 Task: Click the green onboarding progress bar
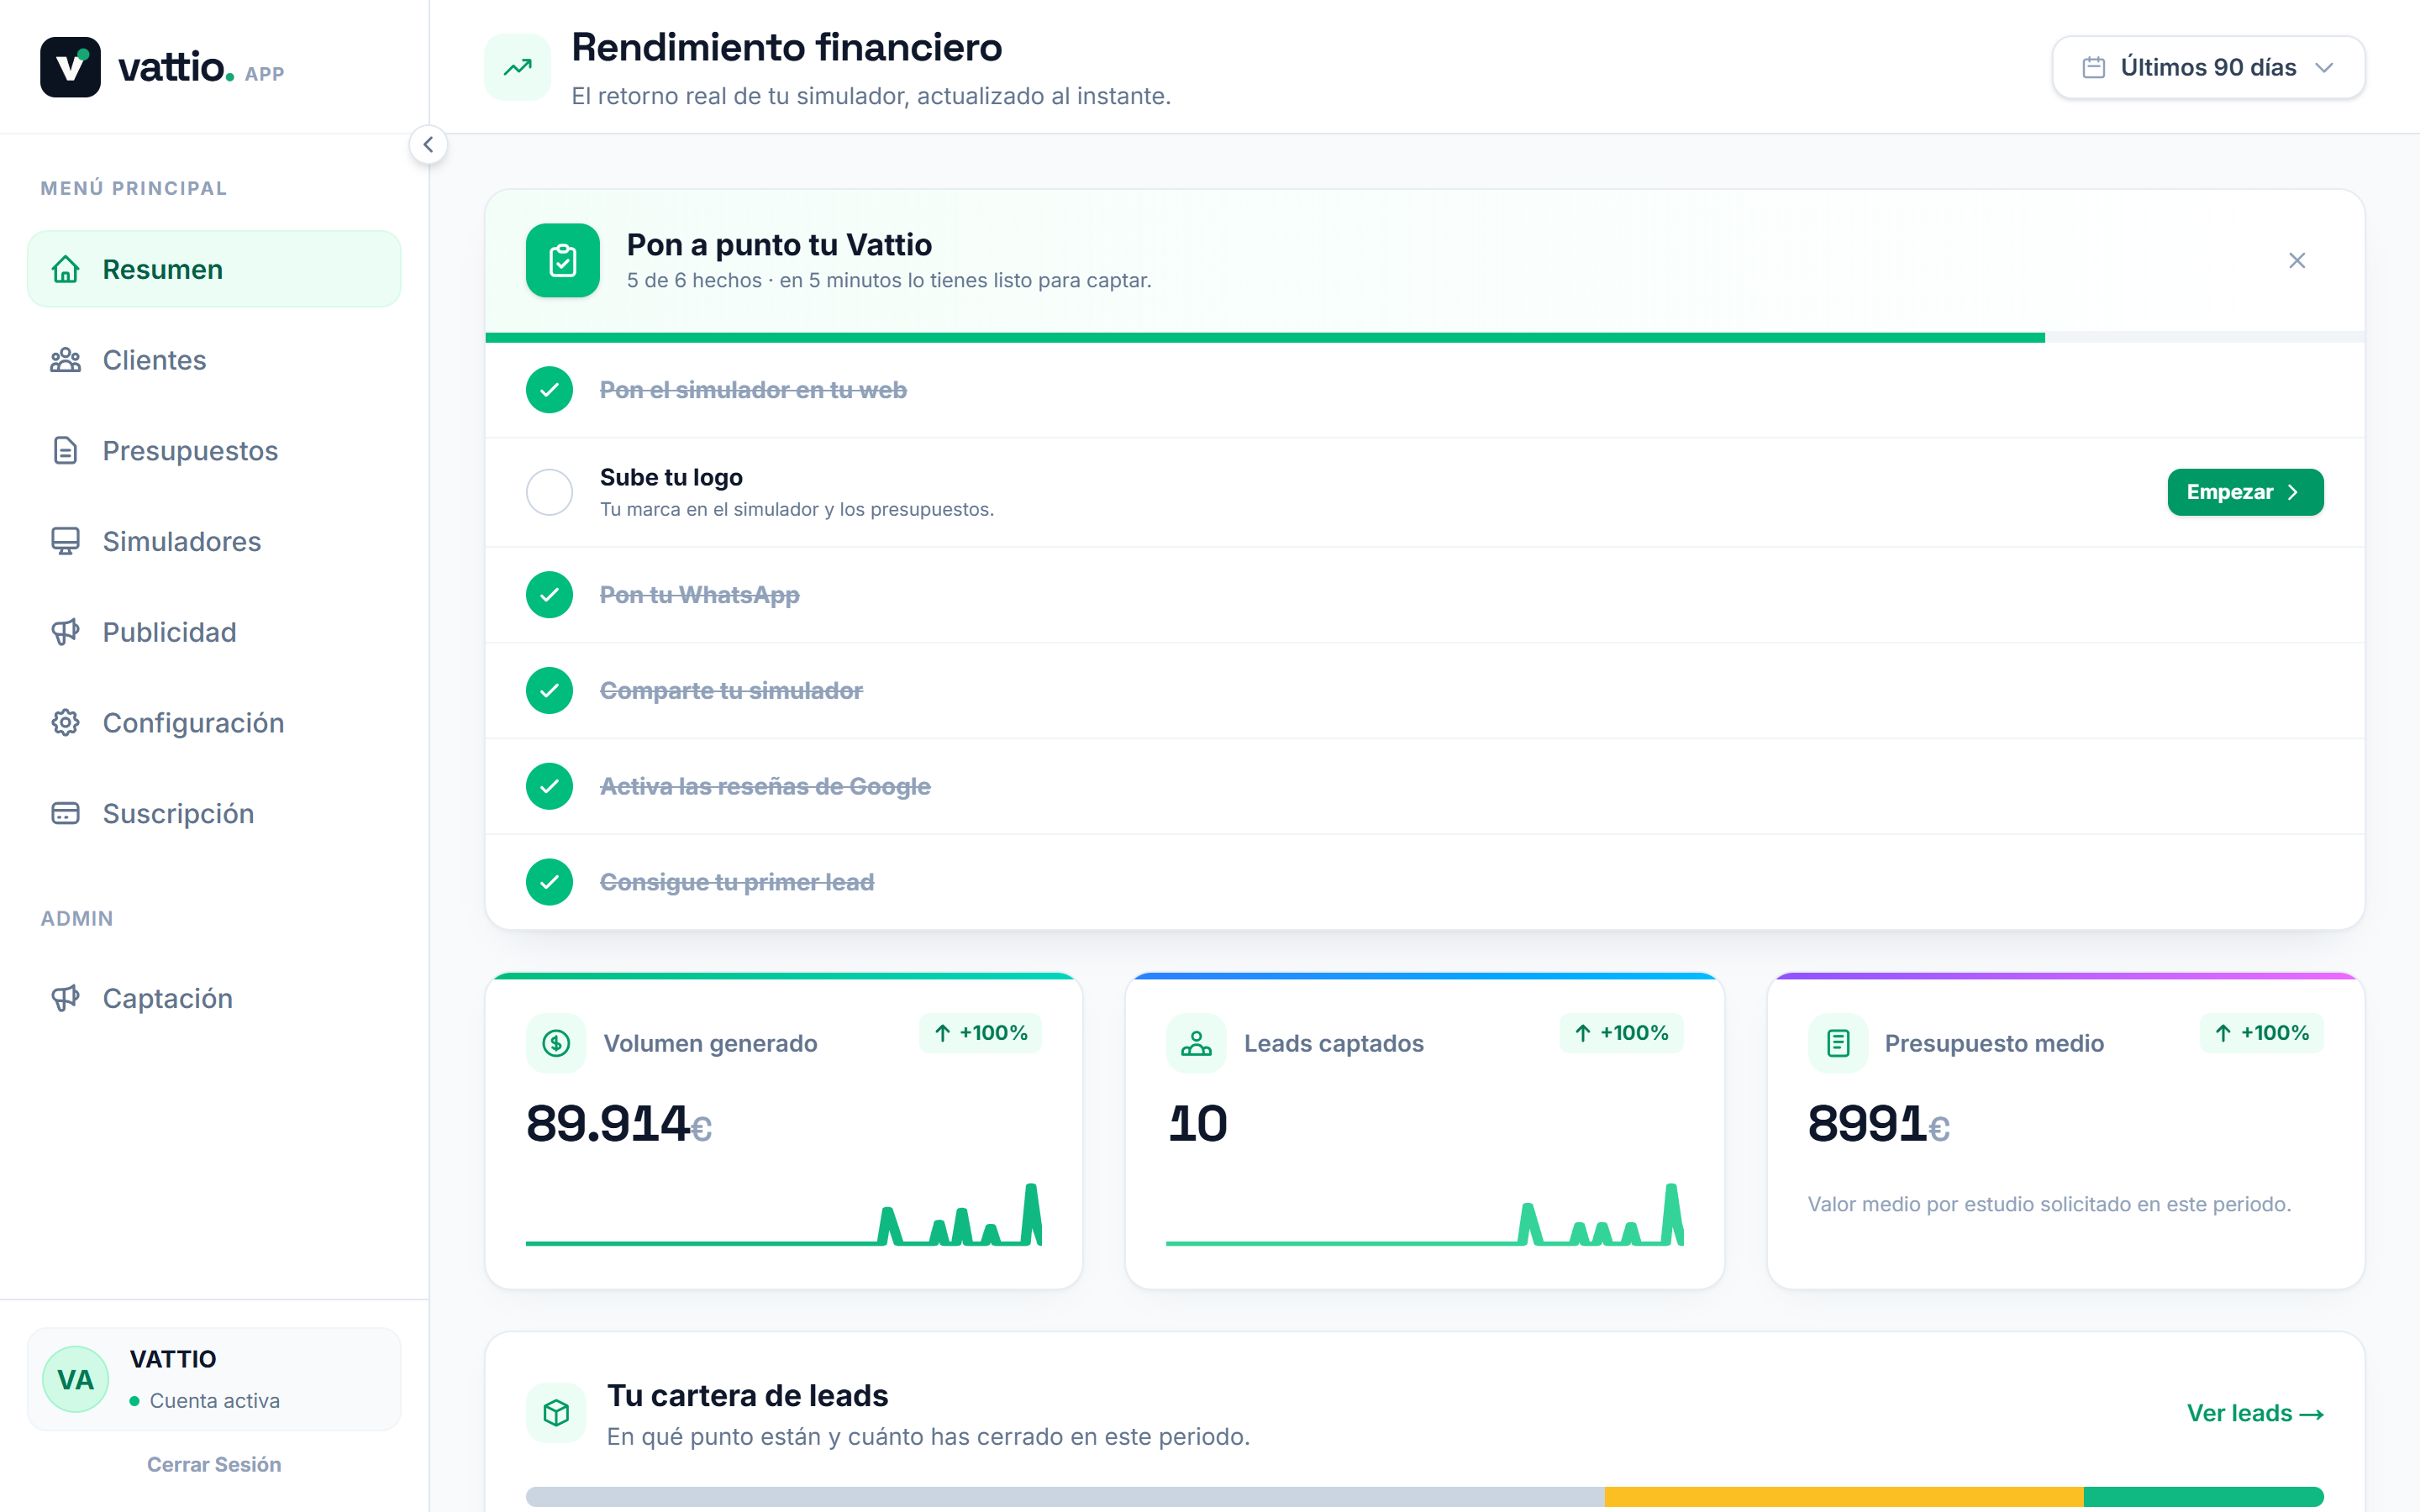(x=1265, y=338)
